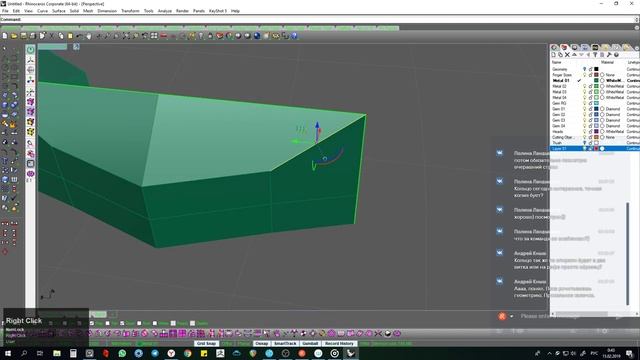The image size is (640, 360).
Task: Click the layer Filter funnel icon
Action: pyautogui.click(x=595, y=55)
